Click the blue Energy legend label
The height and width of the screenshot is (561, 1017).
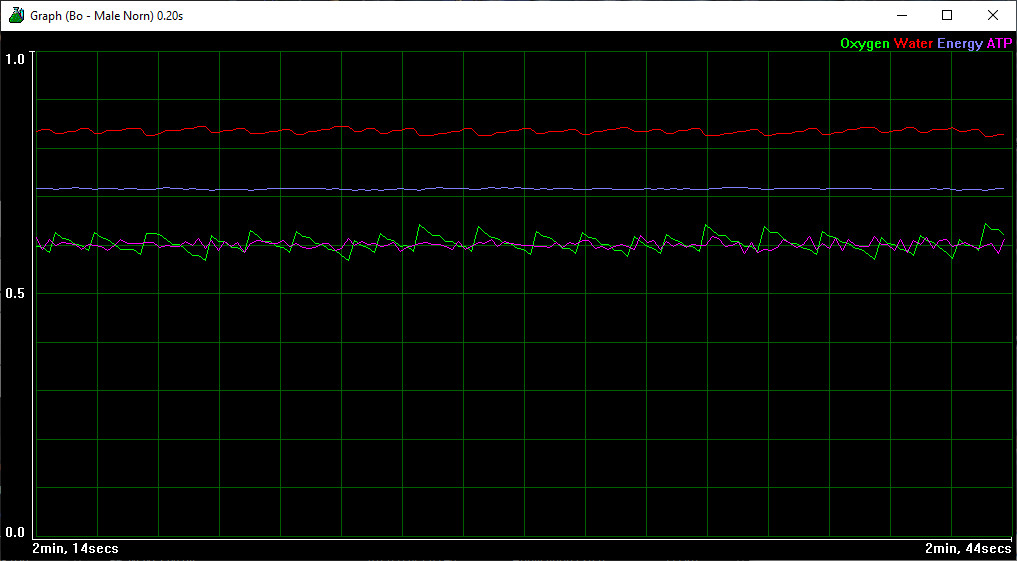pos(959,44)
